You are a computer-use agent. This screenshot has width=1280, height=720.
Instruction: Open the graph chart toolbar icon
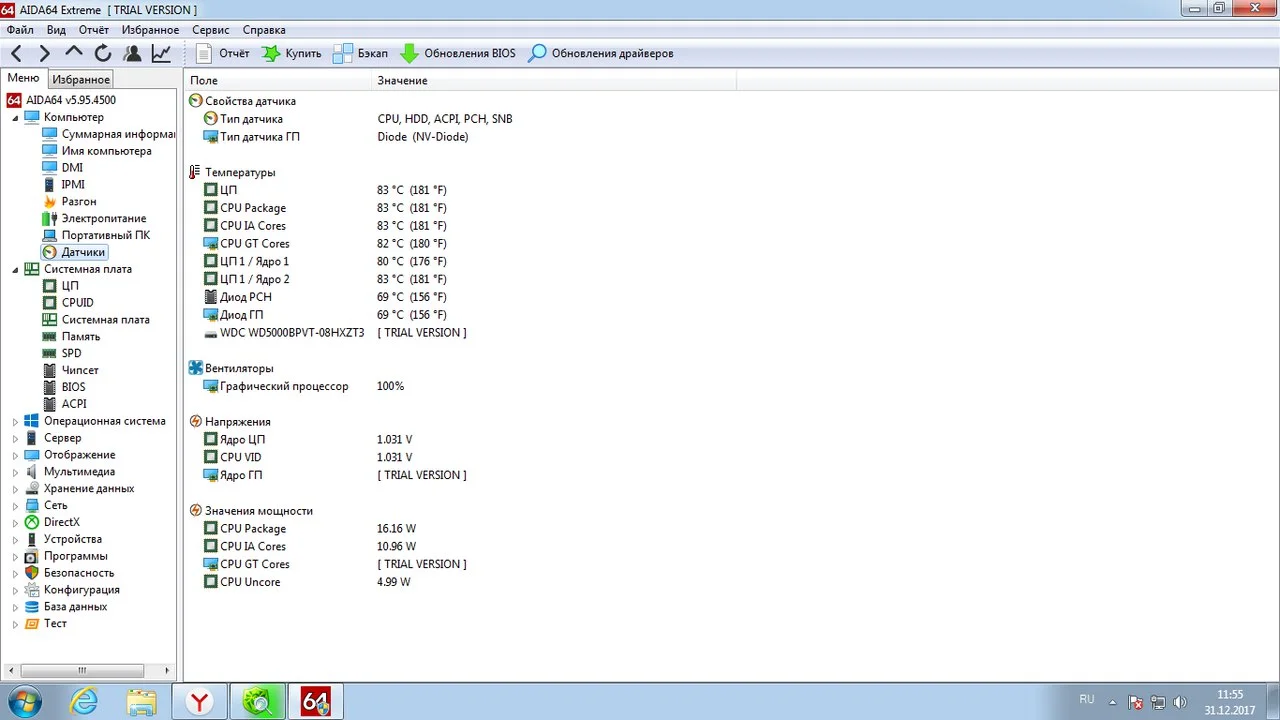[161, 53]
